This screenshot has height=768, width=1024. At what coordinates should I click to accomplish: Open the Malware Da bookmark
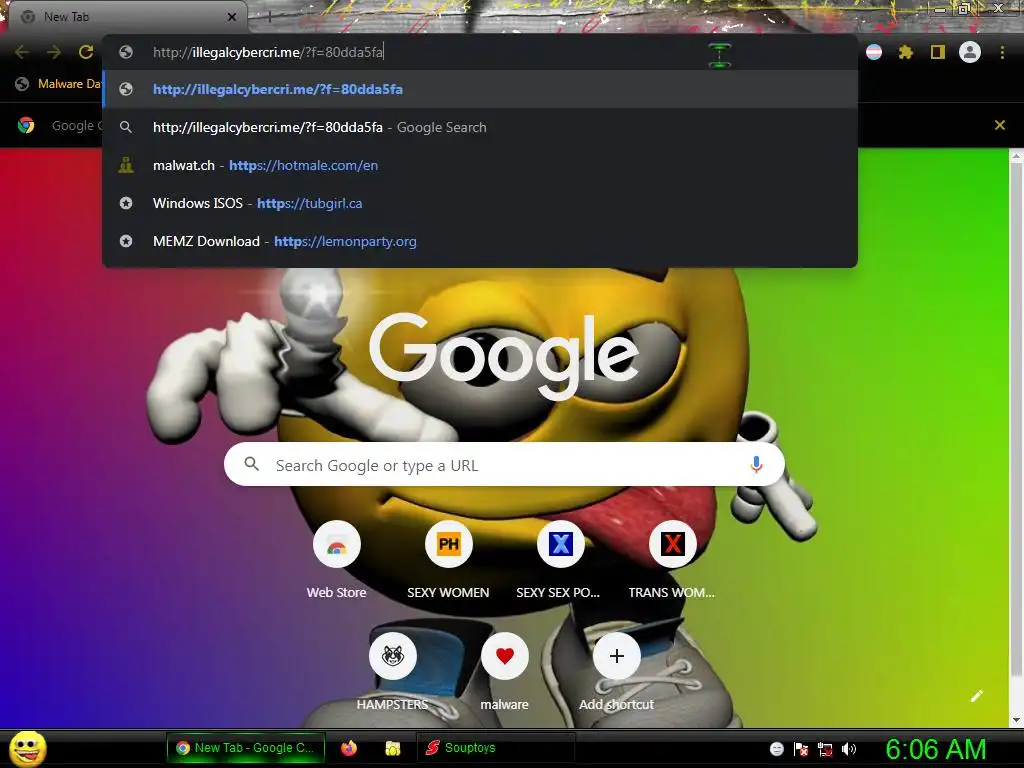pyautogui.click(x=59, y=84)
